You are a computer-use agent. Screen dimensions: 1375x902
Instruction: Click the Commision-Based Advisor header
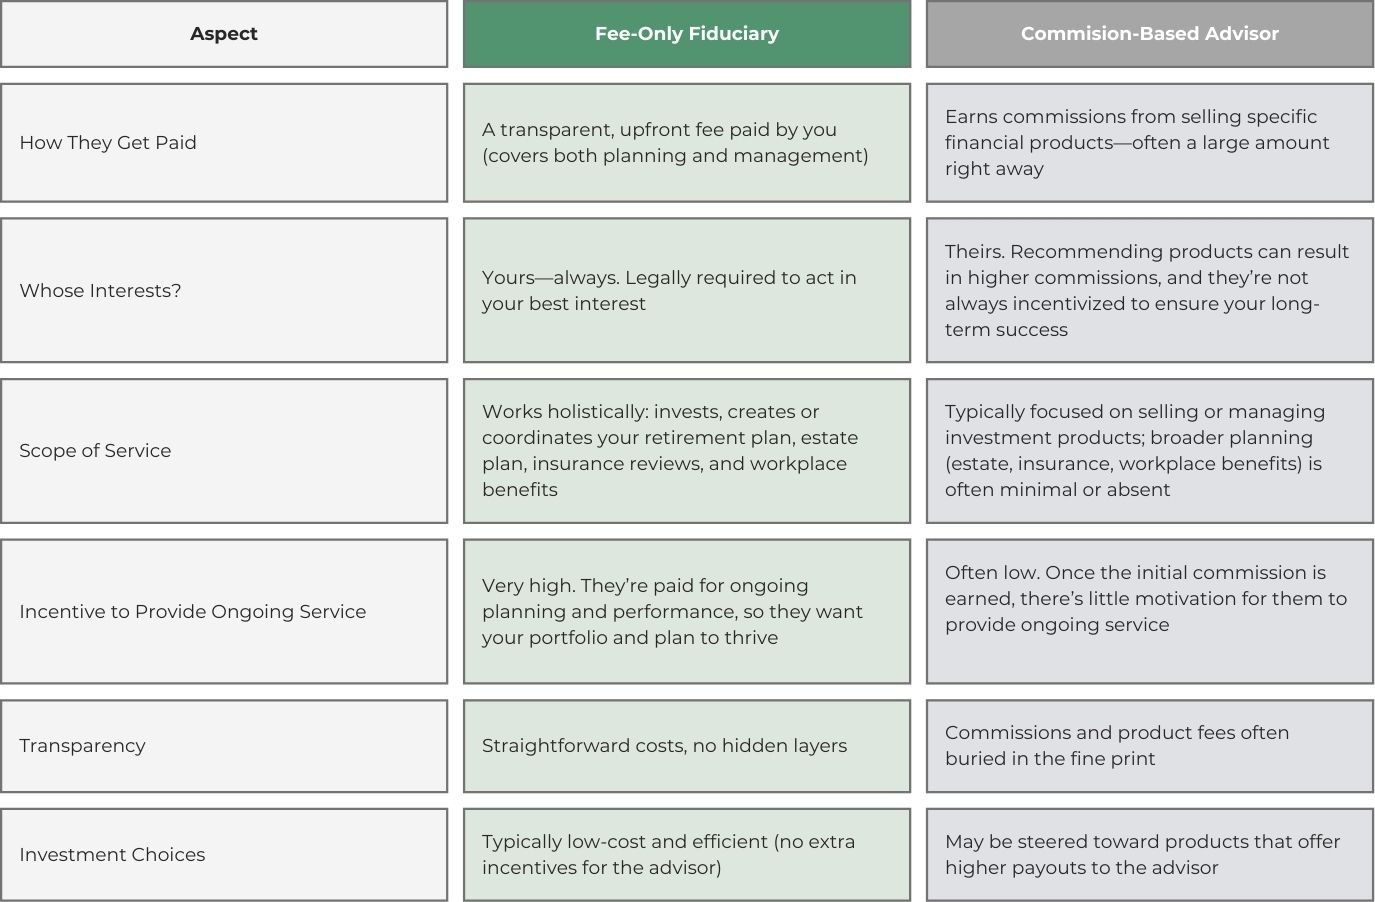coord(1150,34)
